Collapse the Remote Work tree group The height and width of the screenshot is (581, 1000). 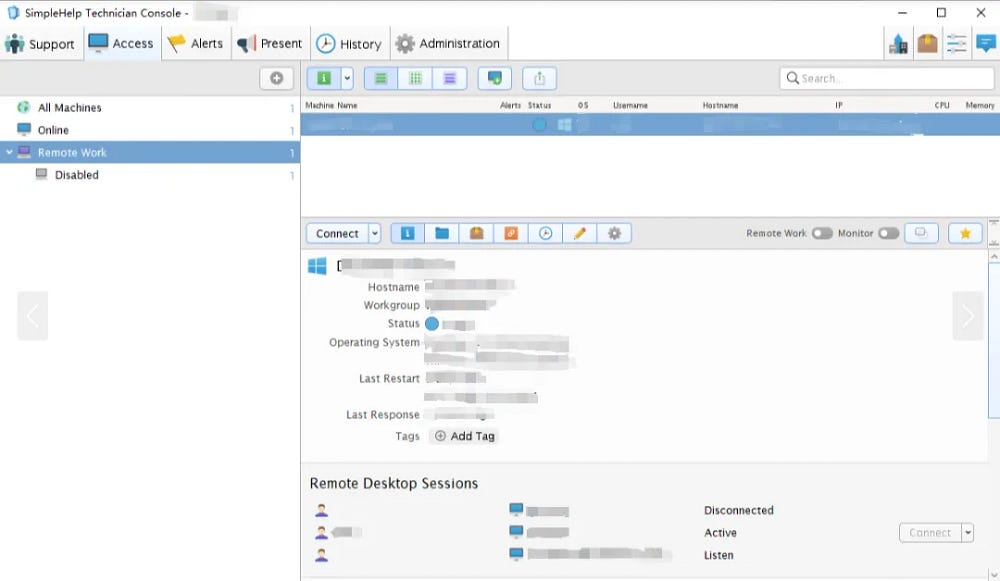click(x=10, y=152)
